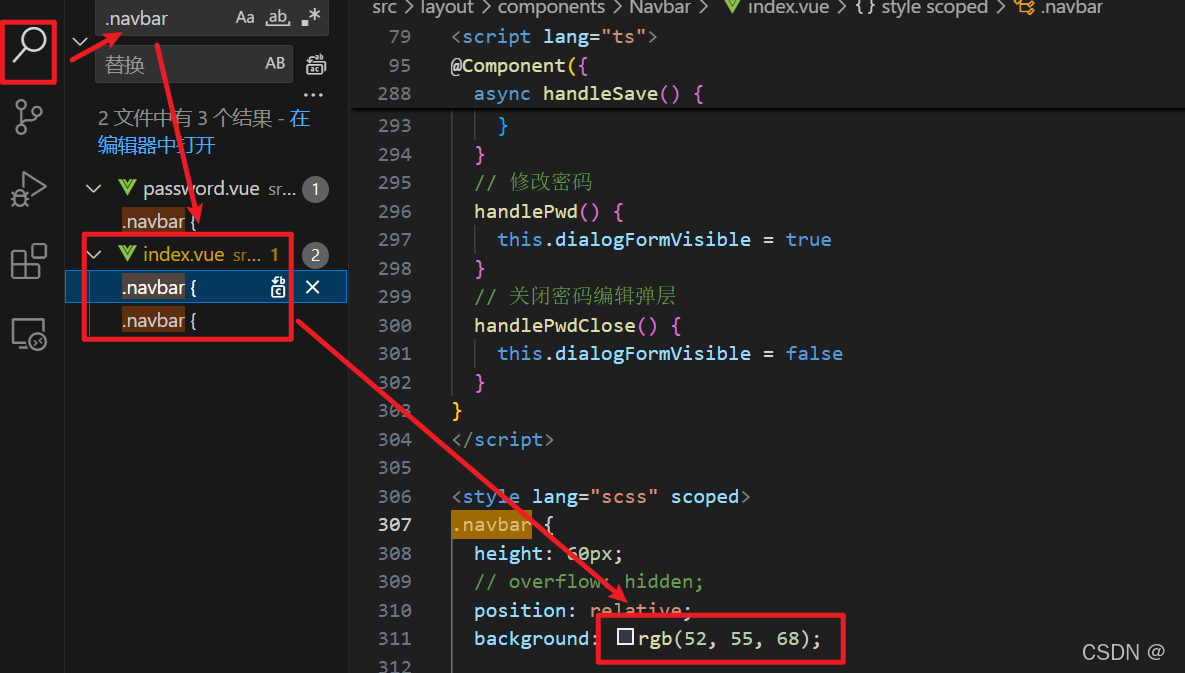Toggle Match Whole Word option
The width and height of the screenshot is (1185, 673).
tap(277, 17)
